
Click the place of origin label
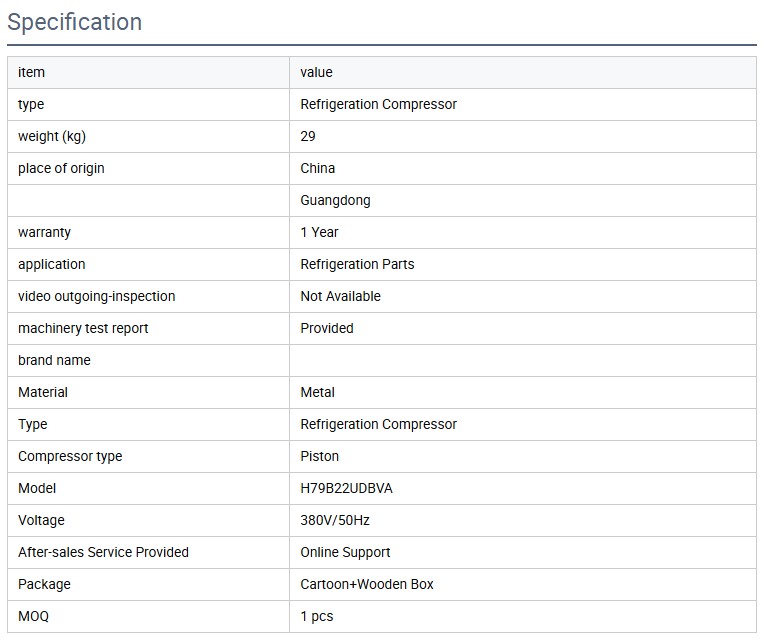[61, 168]
